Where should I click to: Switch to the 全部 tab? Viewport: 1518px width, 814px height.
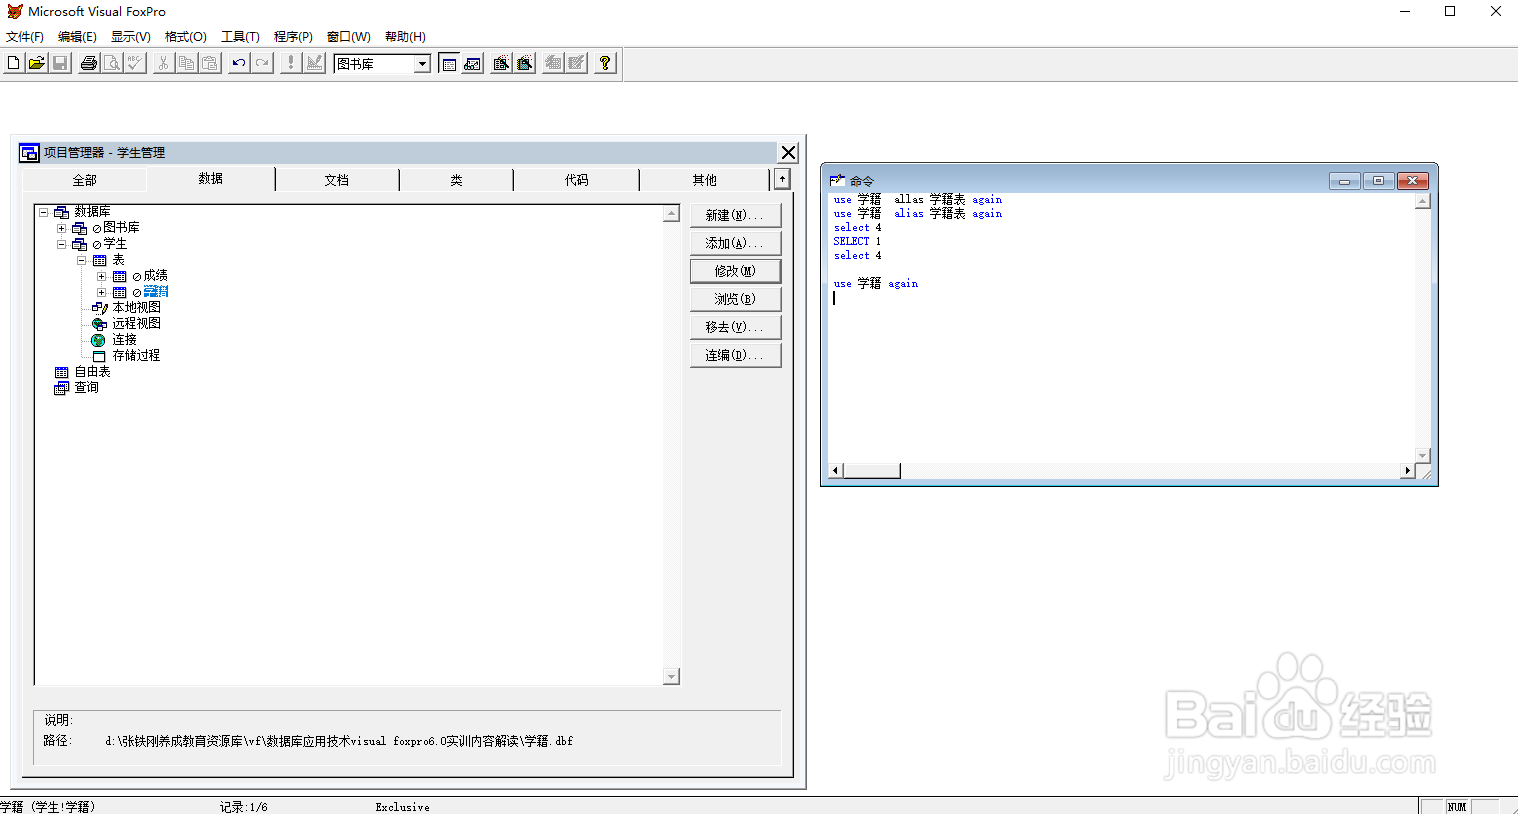[84, 180]
